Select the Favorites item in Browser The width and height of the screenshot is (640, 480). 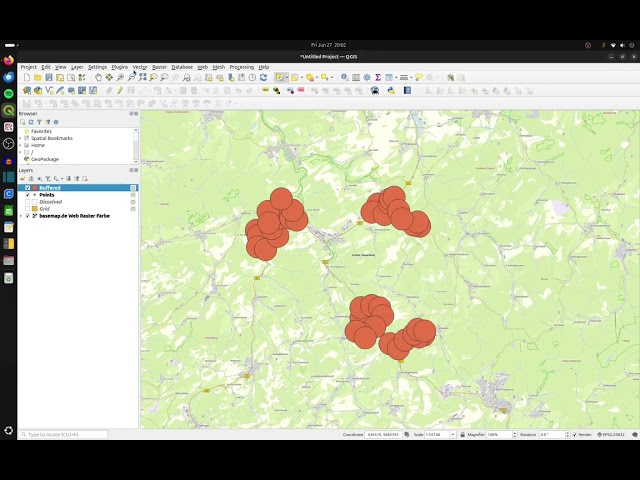pos(41,131)
